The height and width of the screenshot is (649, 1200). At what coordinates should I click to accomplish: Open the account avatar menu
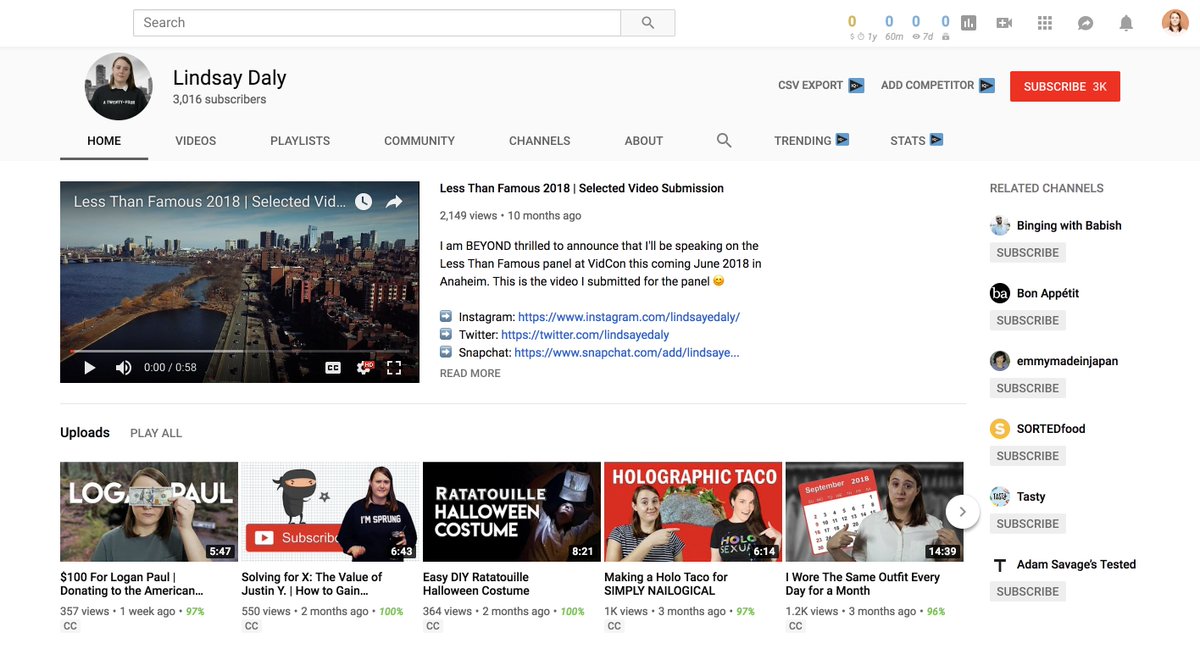[x=1175, y=22]
